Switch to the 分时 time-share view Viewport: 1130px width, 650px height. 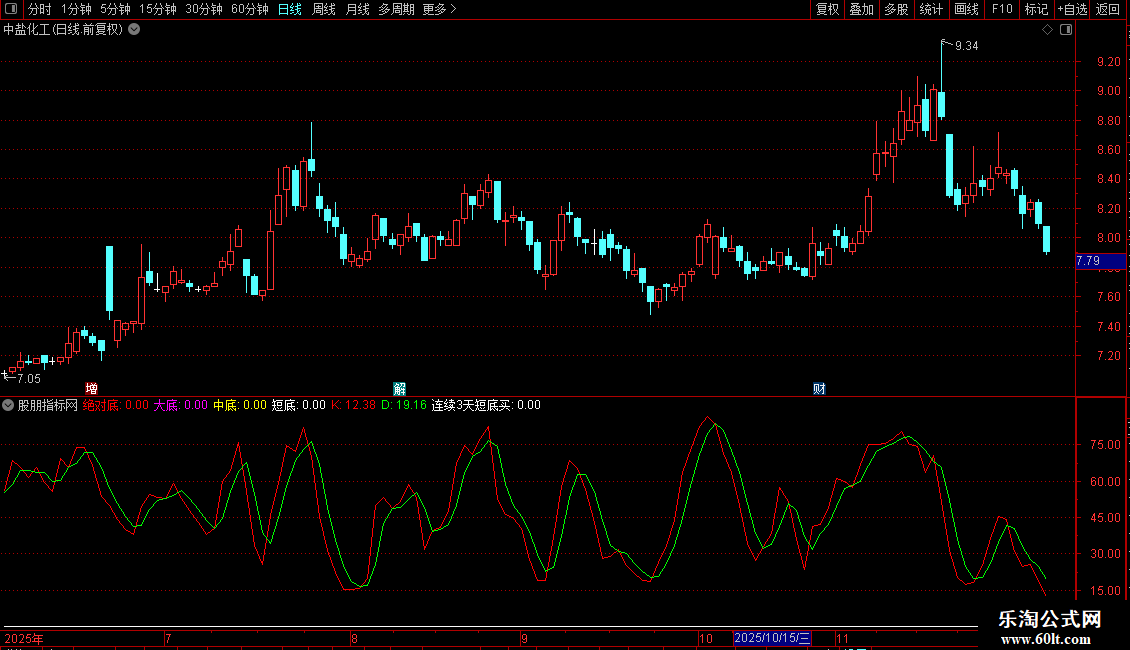(x=40, y=9)
